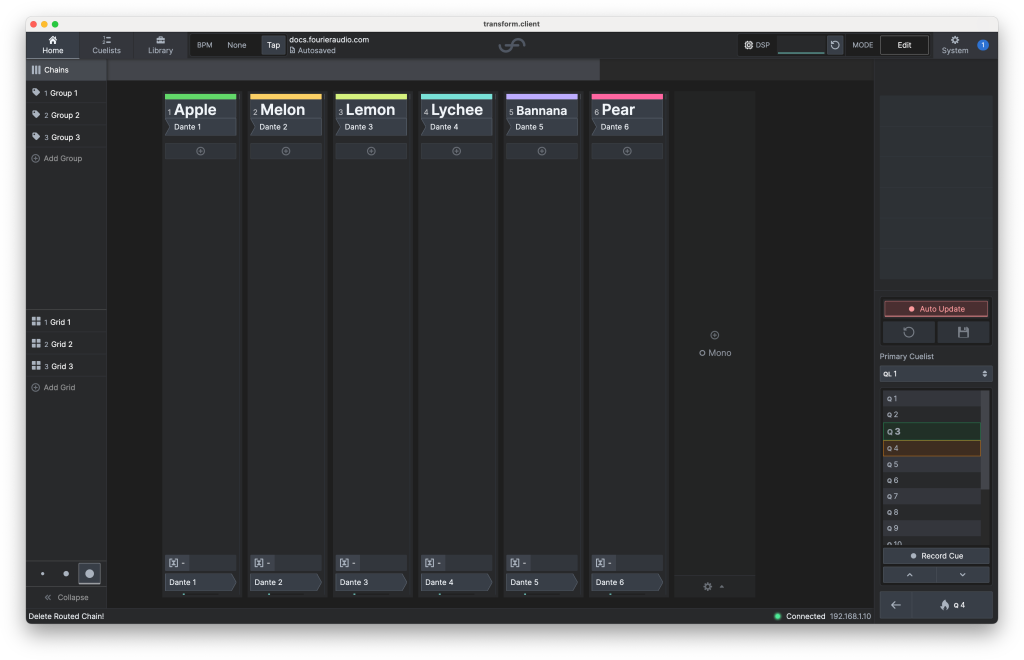1024x660 pixels.
Task: Click the matrix icon above Dante 3 output
Action: tap(344, 563)
